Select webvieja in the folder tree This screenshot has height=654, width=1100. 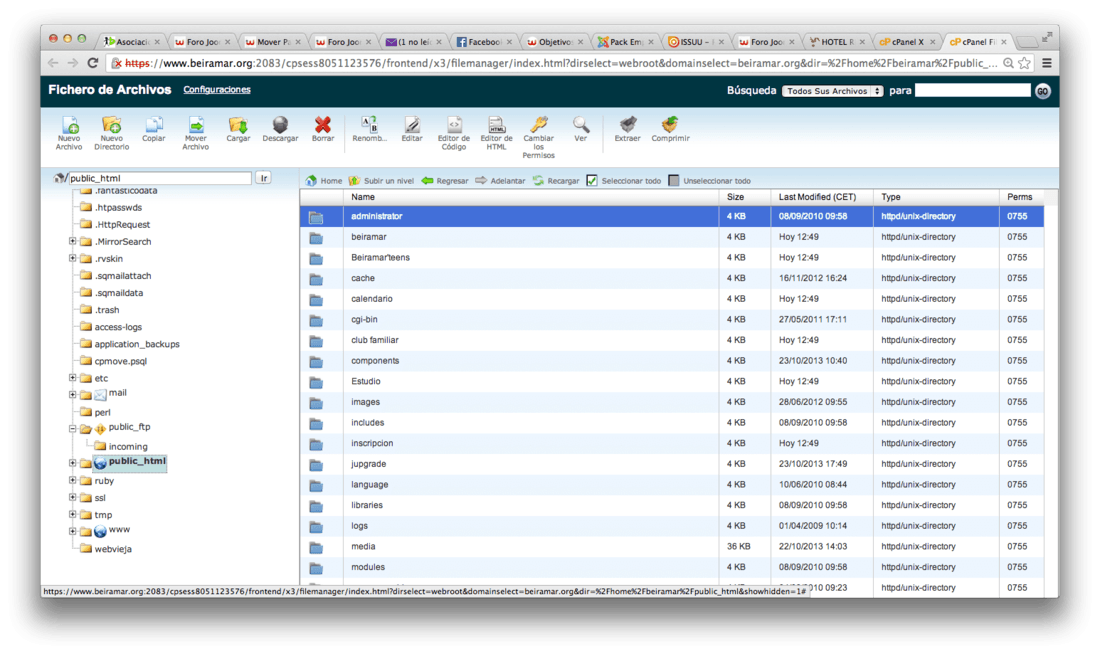(x=113, y=549)
